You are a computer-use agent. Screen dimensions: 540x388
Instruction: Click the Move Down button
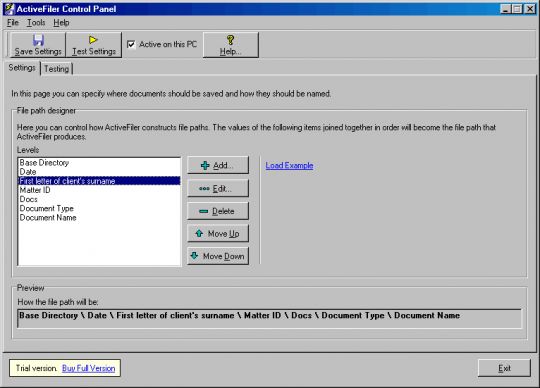(x=218, y=256)
